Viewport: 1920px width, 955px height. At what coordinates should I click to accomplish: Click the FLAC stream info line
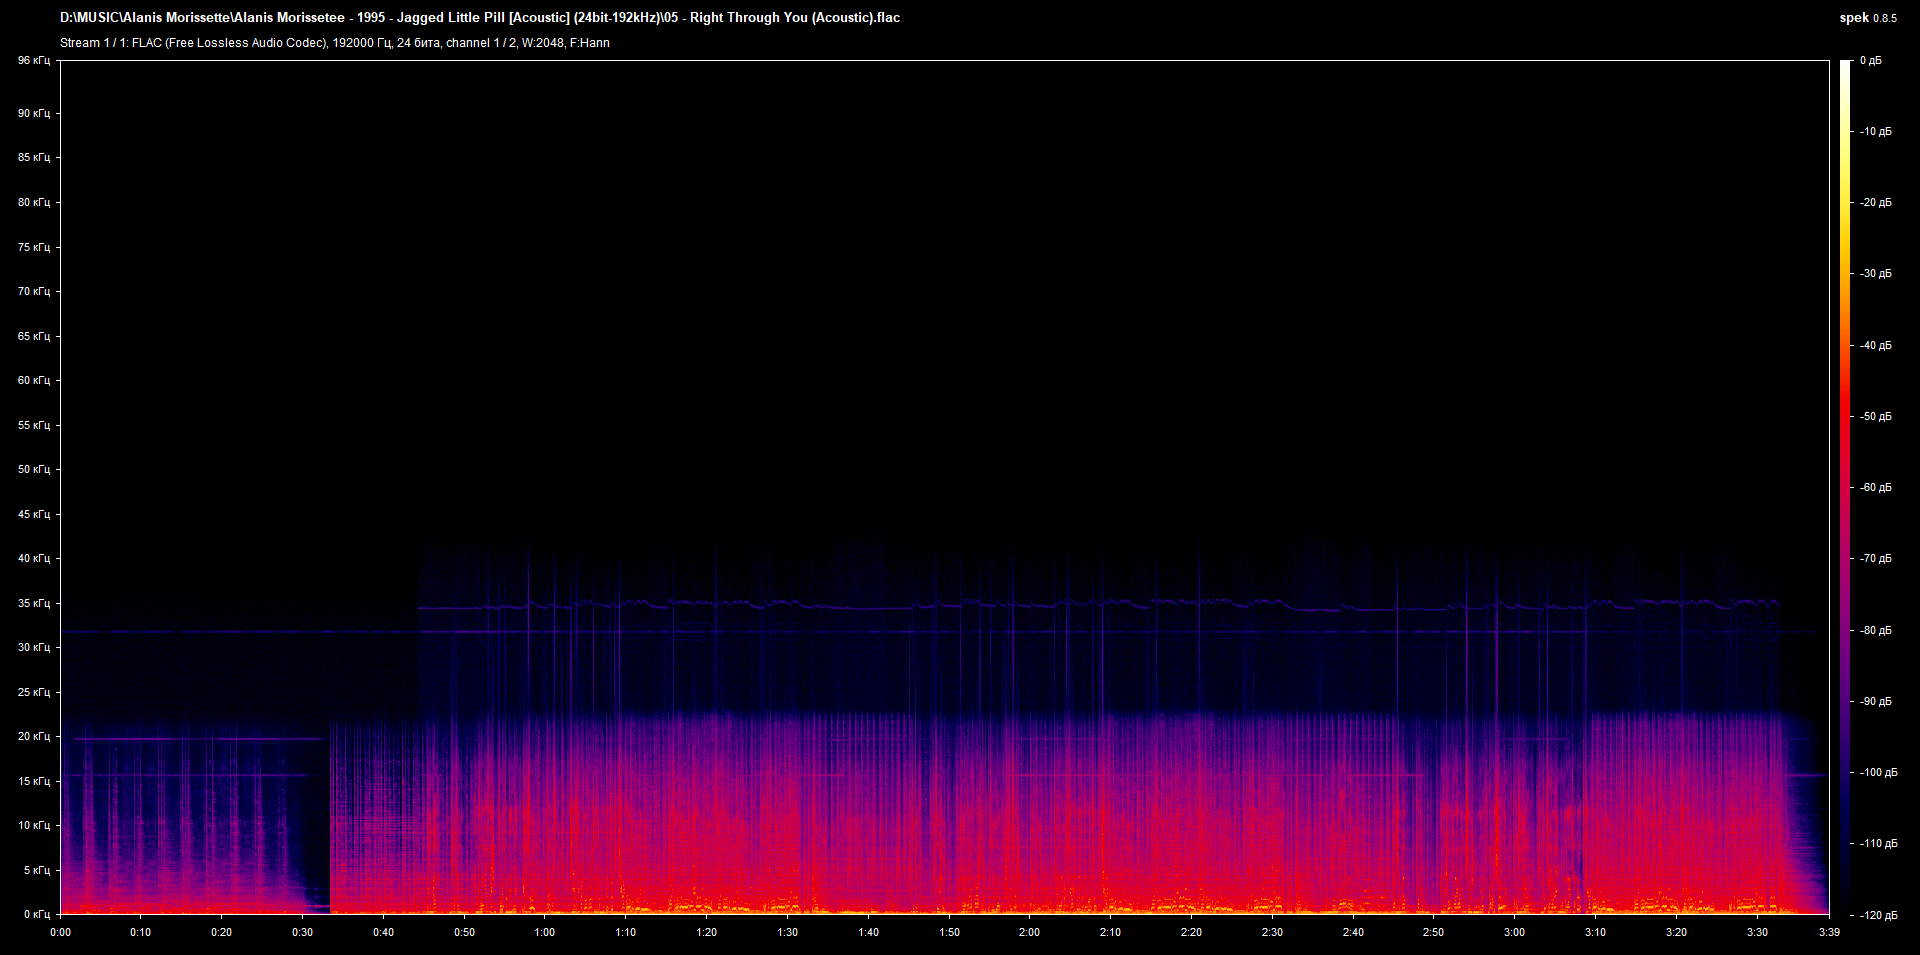click(x=334, y=43)
